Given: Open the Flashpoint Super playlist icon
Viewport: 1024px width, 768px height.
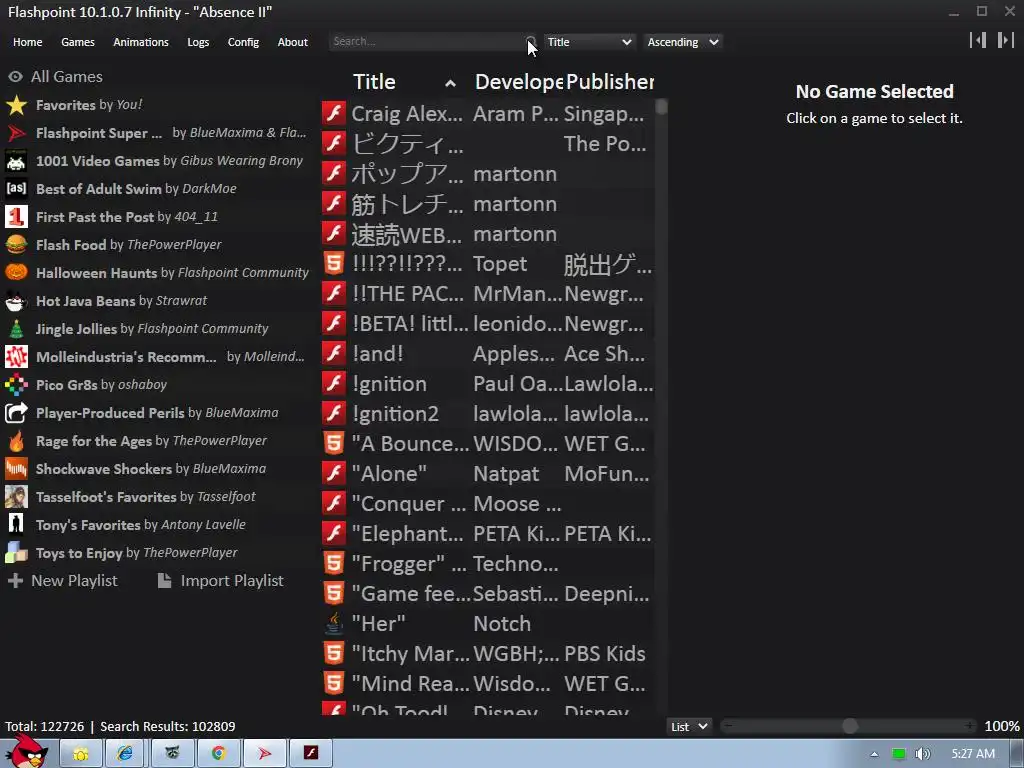Looking at the screenshot, I should (x=16, y=133).
